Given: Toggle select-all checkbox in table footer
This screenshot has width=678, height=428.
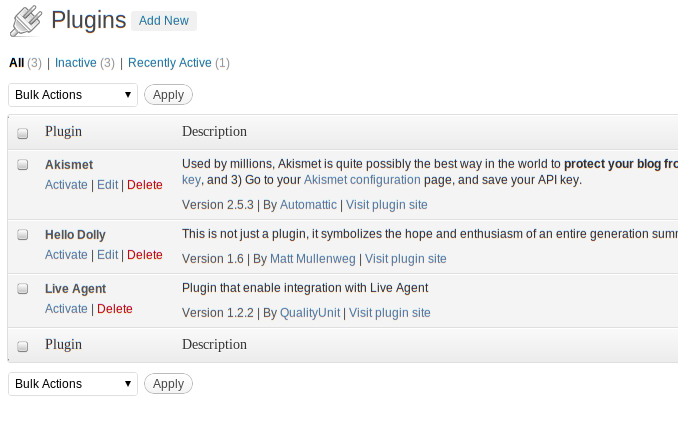Looking at the screenshot, I should pos(22,346).
